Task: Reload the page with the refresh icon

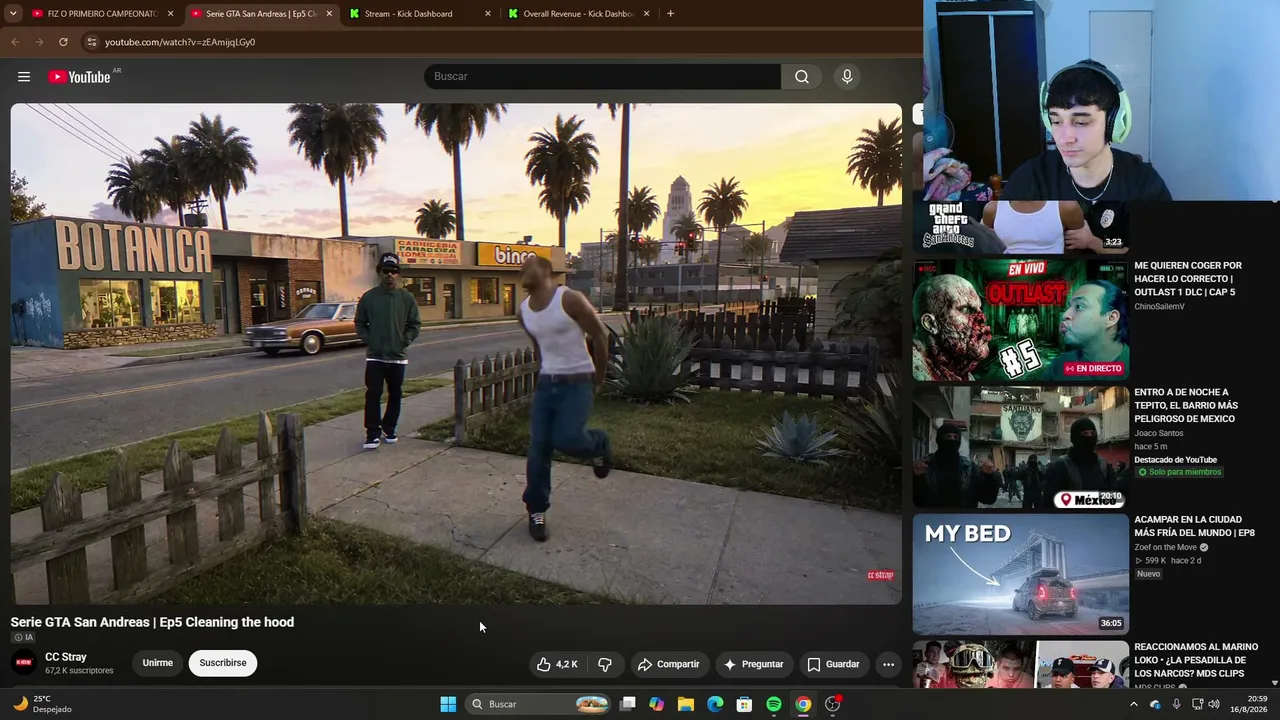Action: (x=63, y=42)
